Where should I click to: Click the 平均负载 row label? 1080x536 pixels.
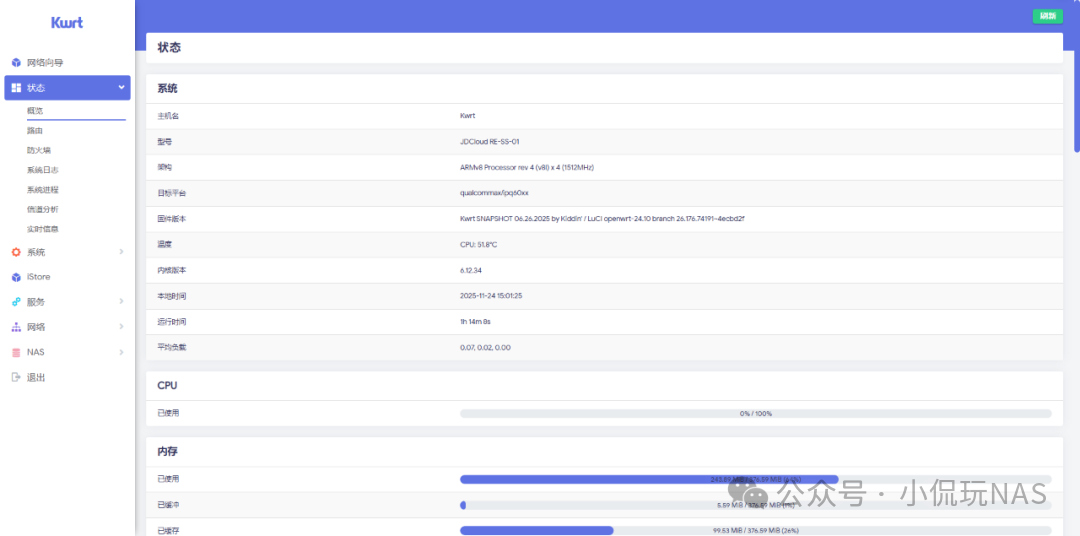(172, 347)
